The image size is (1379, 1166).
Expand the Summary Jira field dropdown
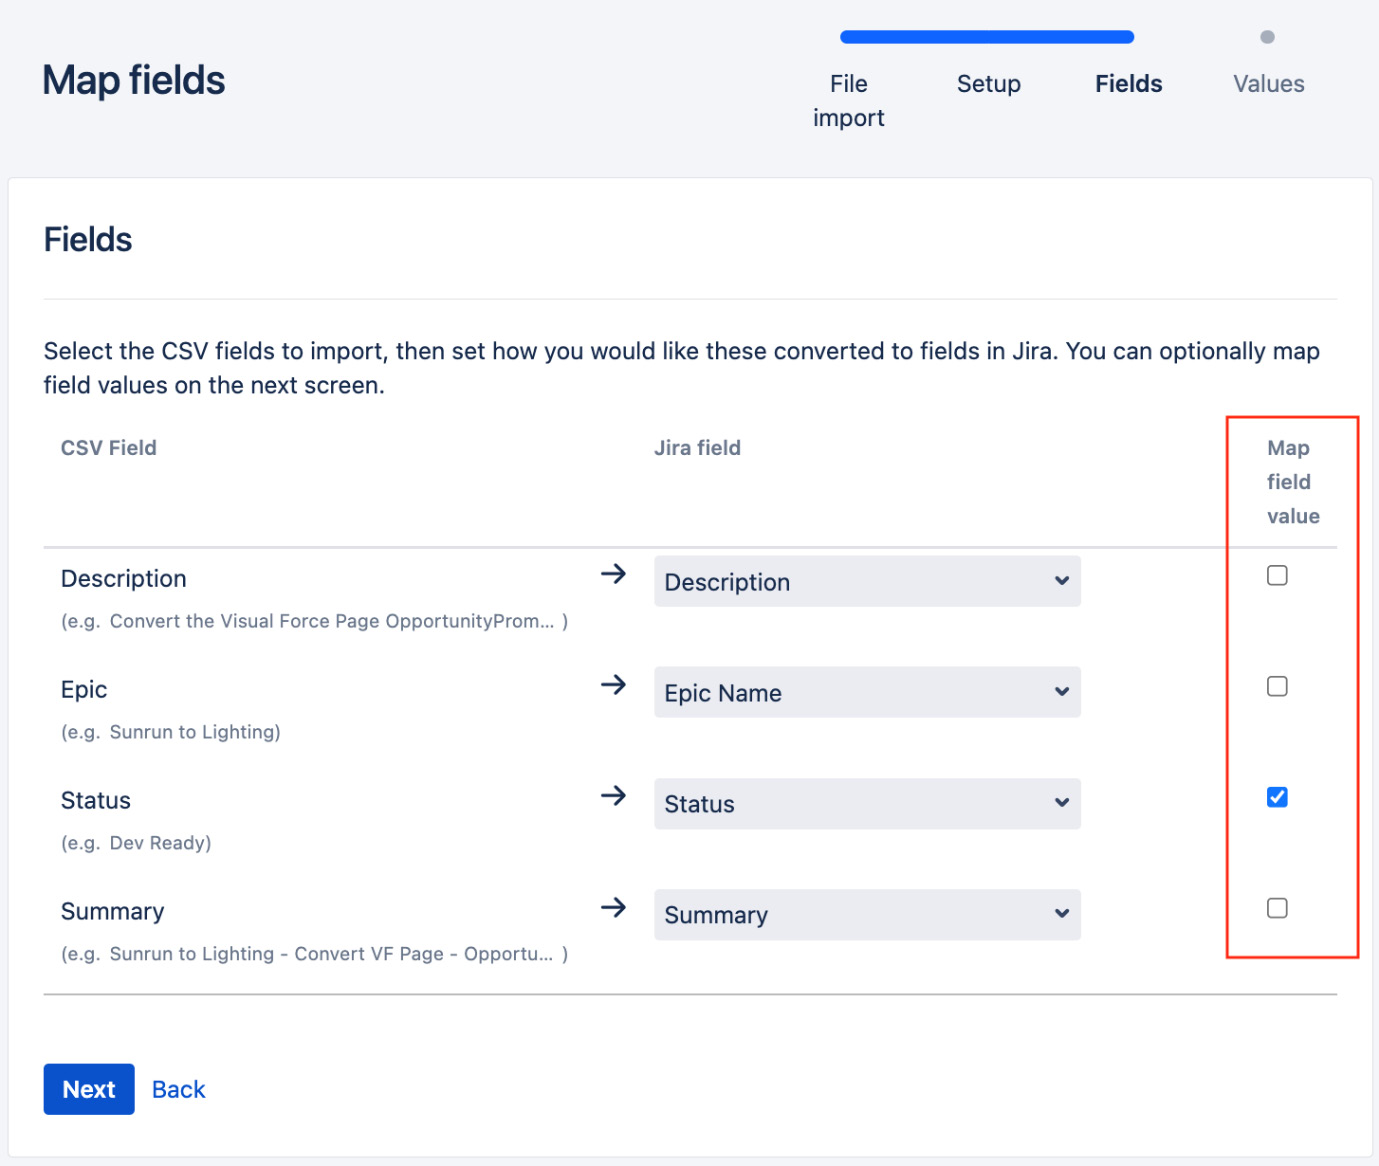[x=866, y=915]
